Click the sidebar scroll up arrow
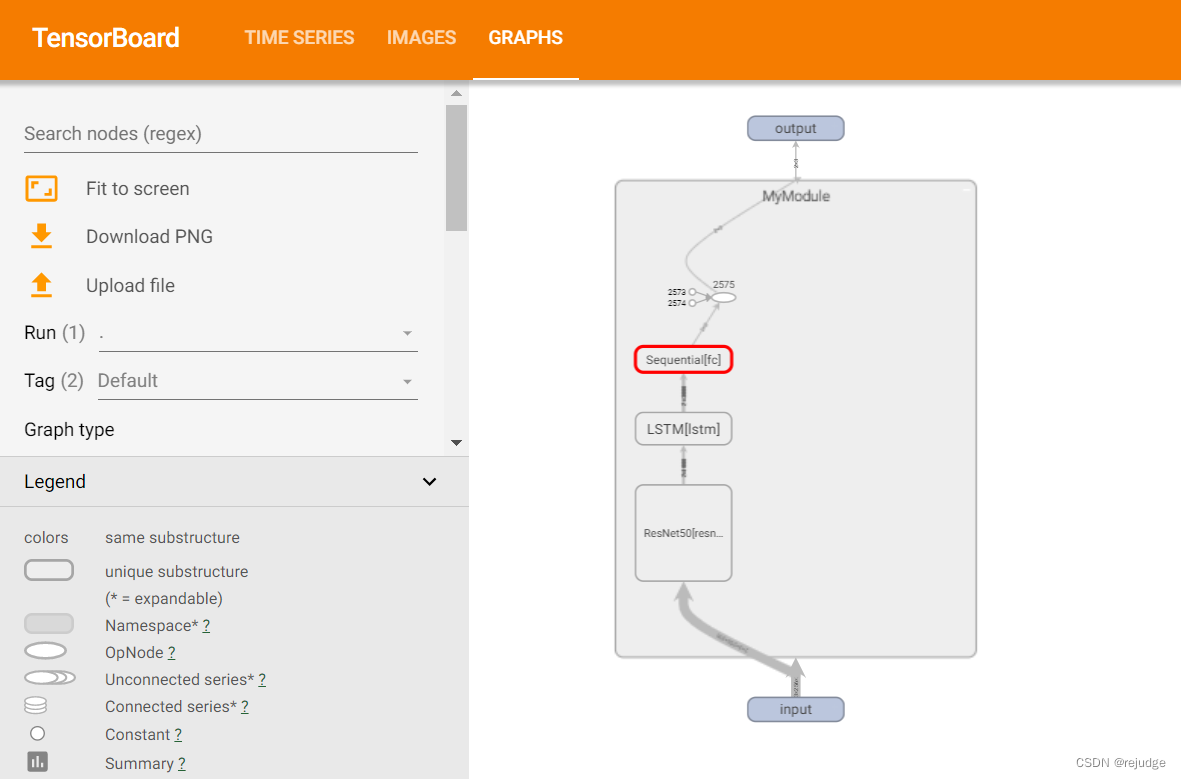Image resolution: width=1181 pixels, height=779 pixels. [456, 93]
